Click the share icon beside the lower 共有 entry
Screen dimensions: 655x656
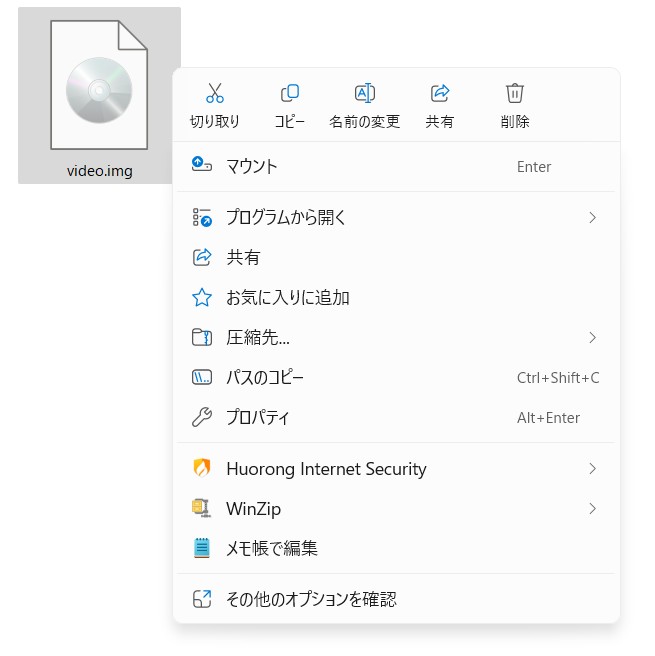point(202,257)
